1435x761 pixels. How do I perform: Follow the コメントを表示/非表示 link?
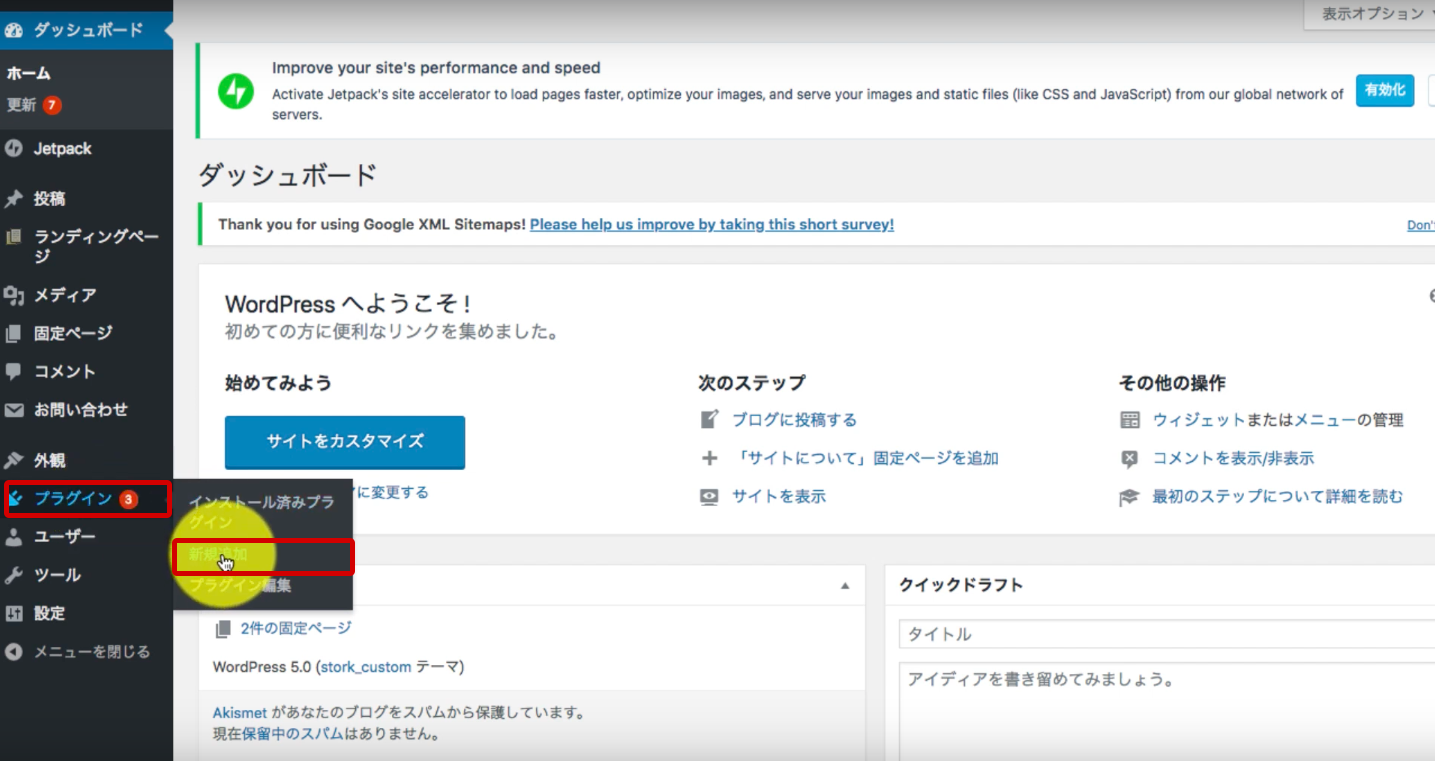1233,458
